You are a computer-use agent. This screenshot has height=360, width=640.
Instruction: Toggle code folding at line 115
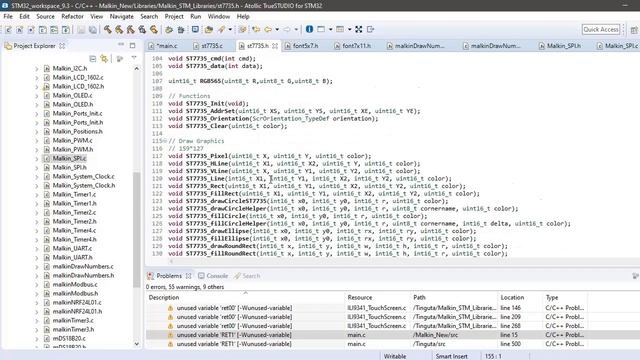tap(164, 141)
